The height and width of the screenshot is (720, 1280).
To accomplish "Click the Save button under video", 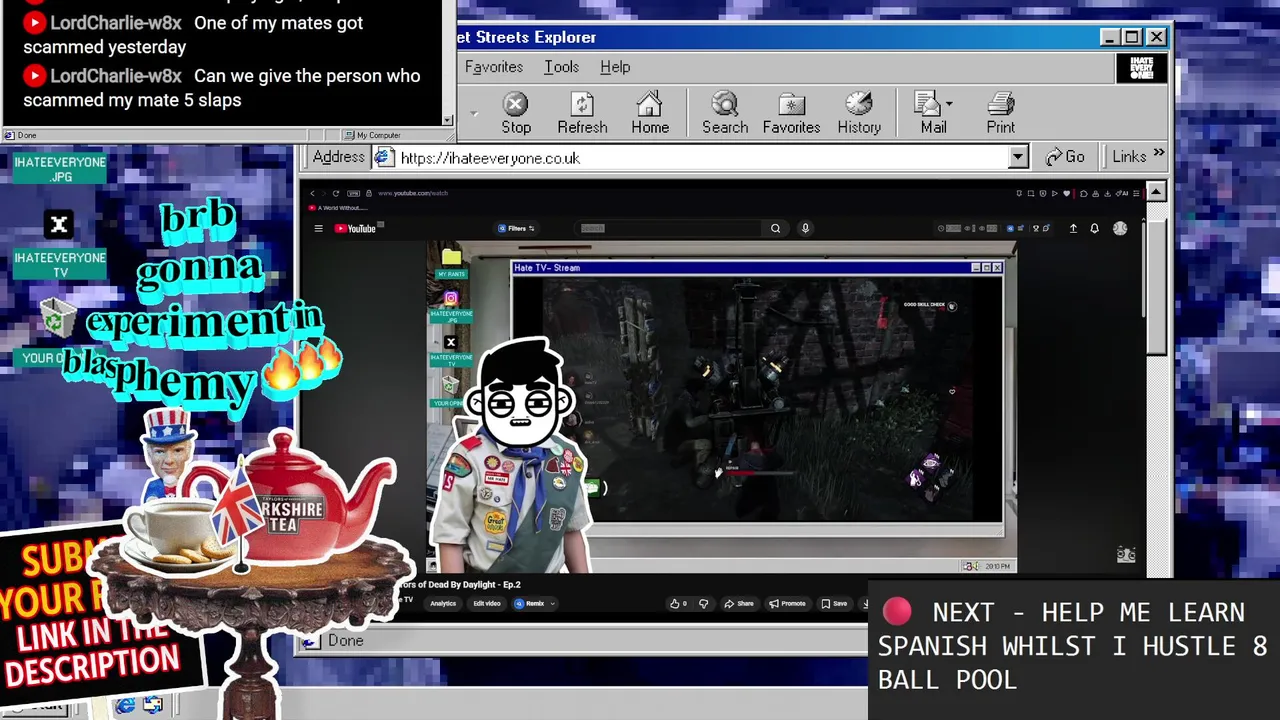I will click(834, 603).
